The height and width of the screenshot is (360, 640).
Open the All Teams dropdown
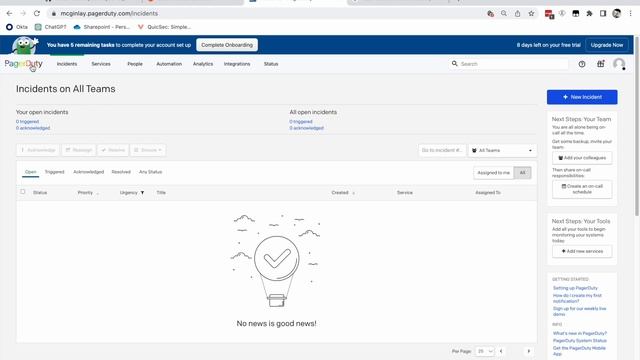(x=502, y=150)
